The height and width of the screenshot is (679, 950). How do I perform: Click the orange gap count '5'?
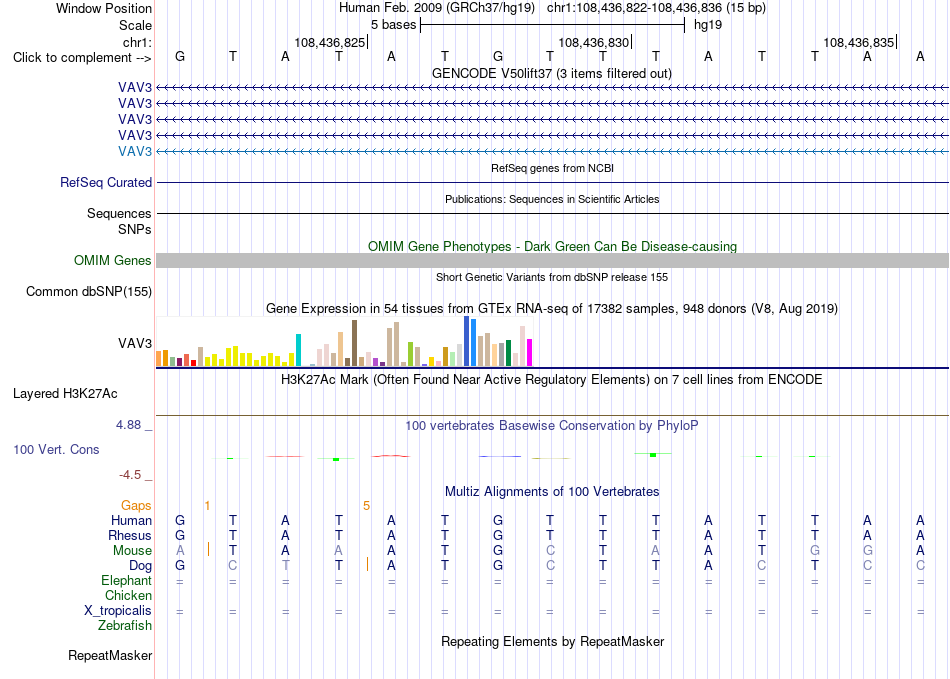pyautogui.click(x=367, y=506)
